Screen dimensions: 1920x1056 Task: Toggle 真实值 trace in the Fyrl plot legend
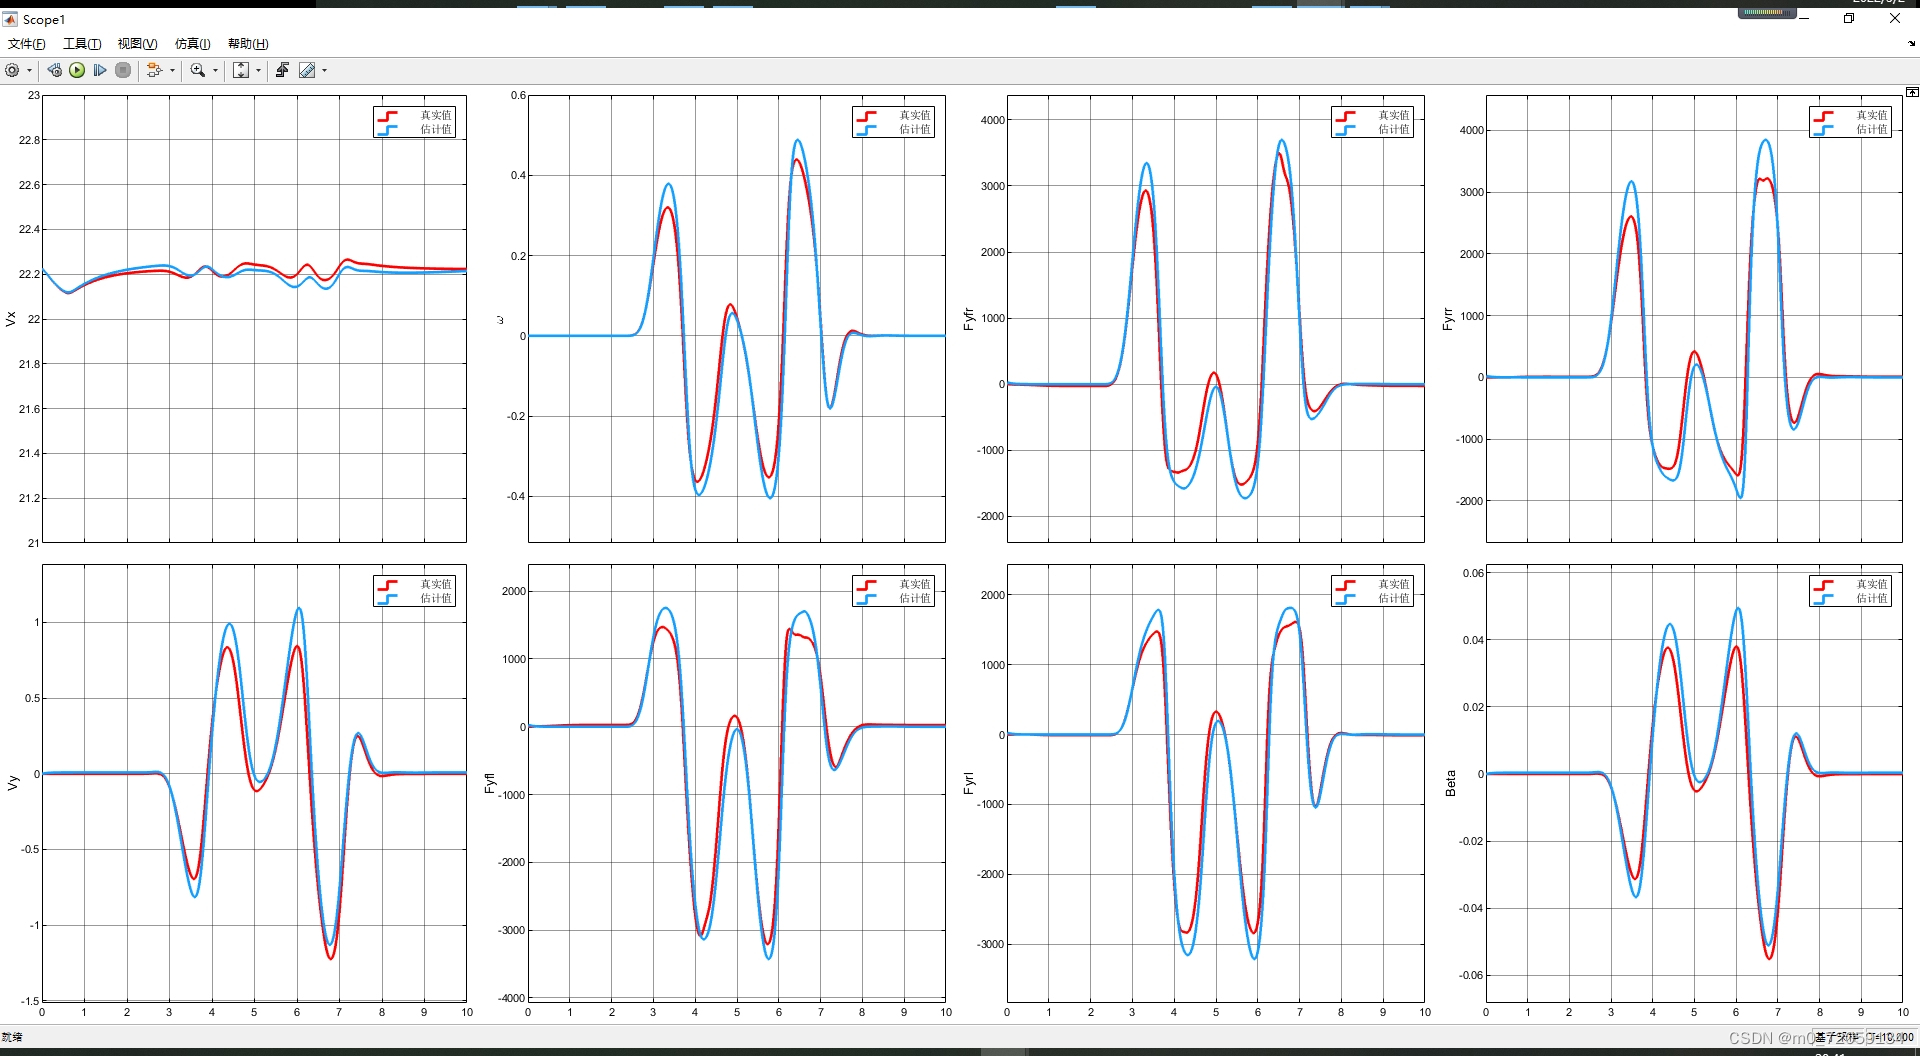[1393, 584]
